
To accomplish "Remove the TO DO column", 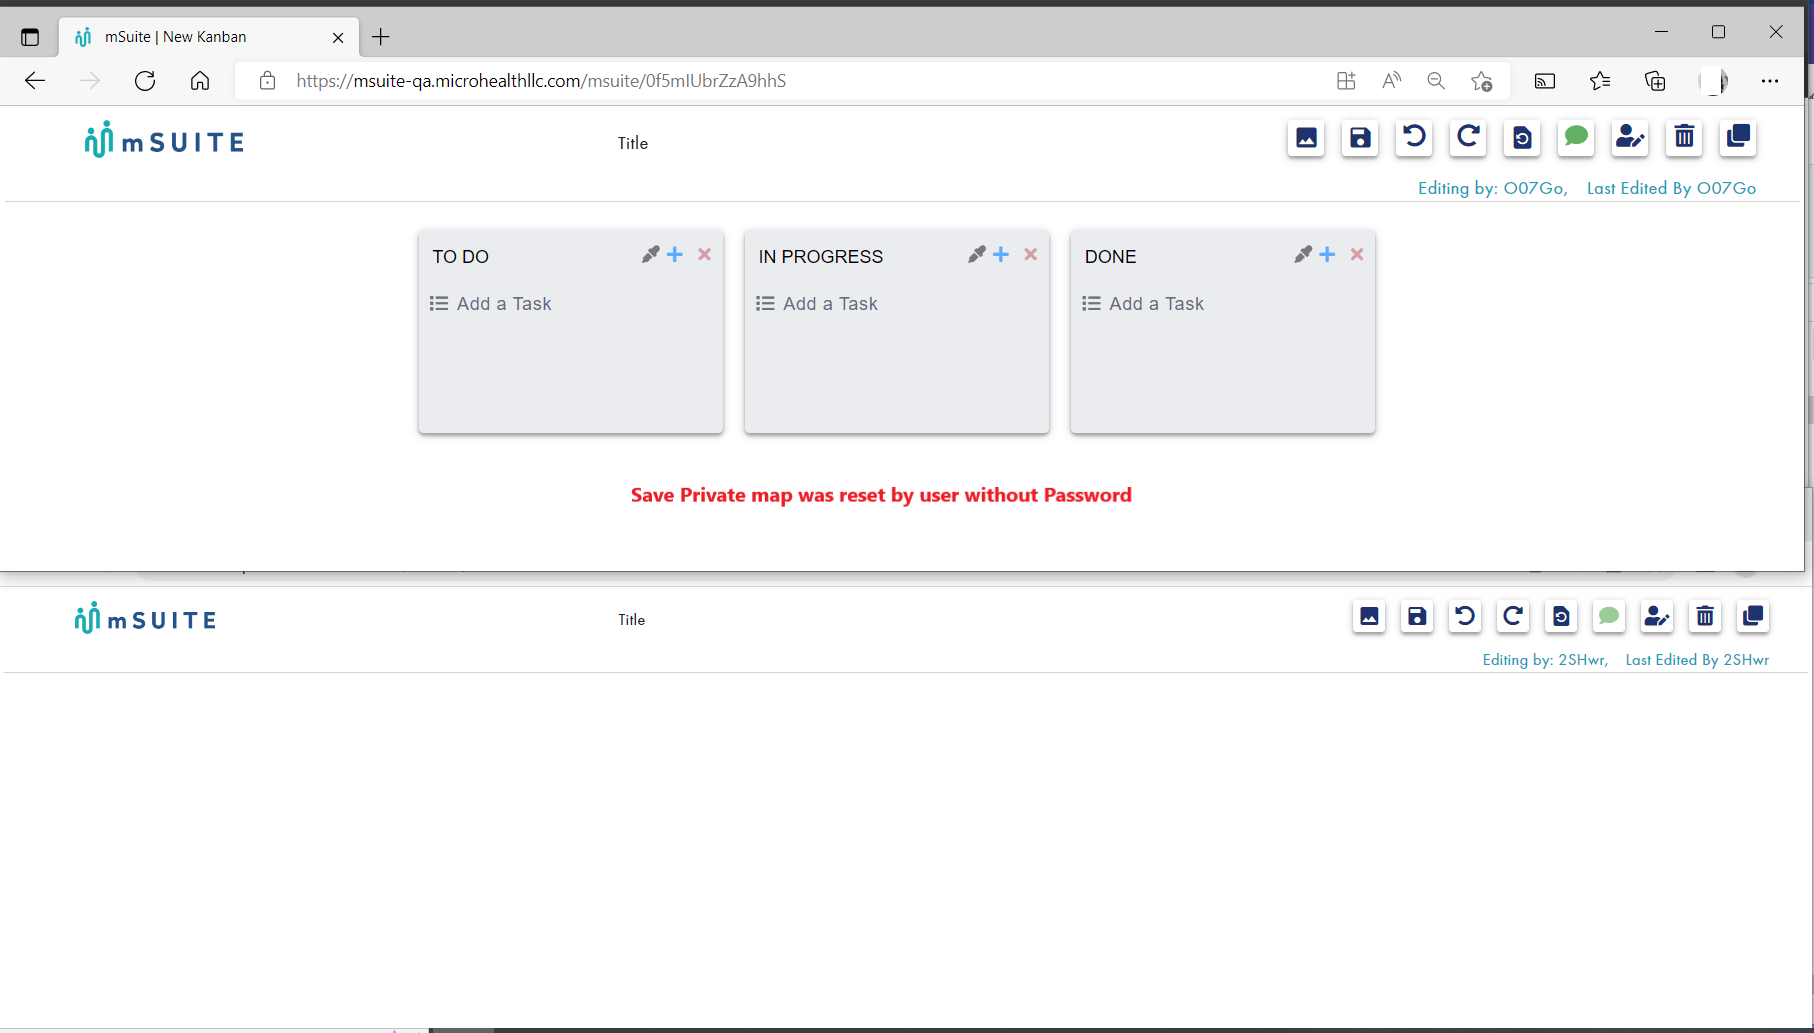I will [704, 254].
